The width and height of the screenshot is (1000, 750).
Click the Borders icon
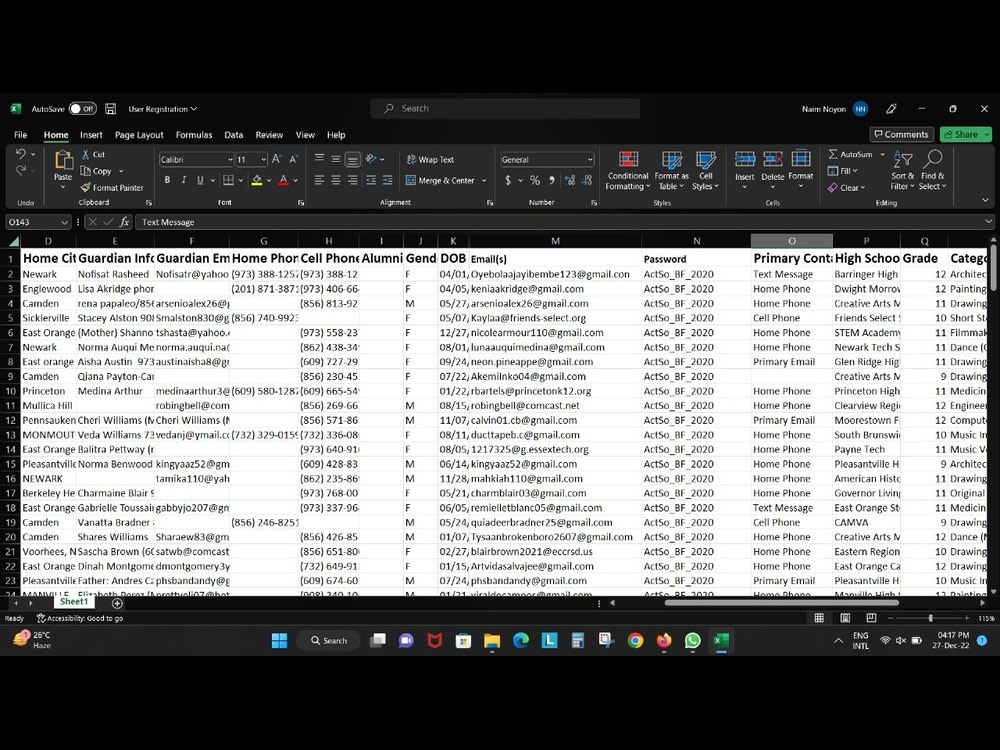(228, 180)
